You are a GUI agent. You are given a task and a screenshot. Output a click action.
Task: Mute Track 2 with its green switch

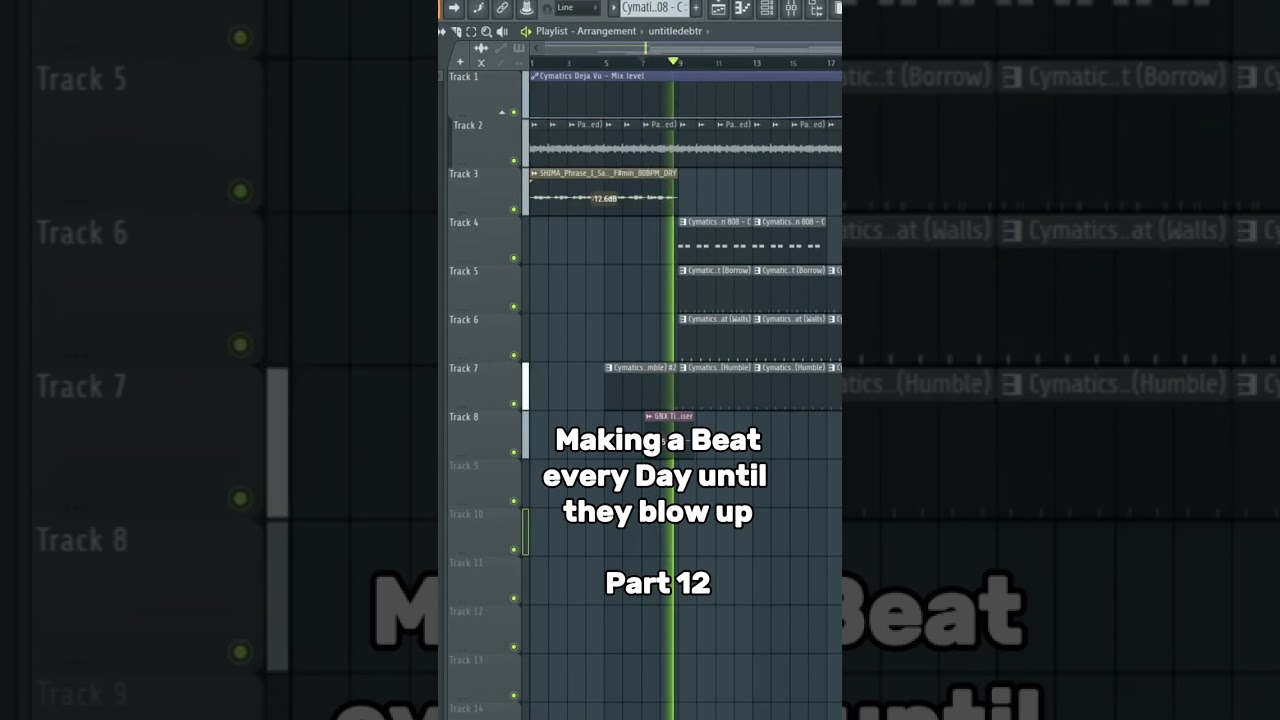point(514,160)
